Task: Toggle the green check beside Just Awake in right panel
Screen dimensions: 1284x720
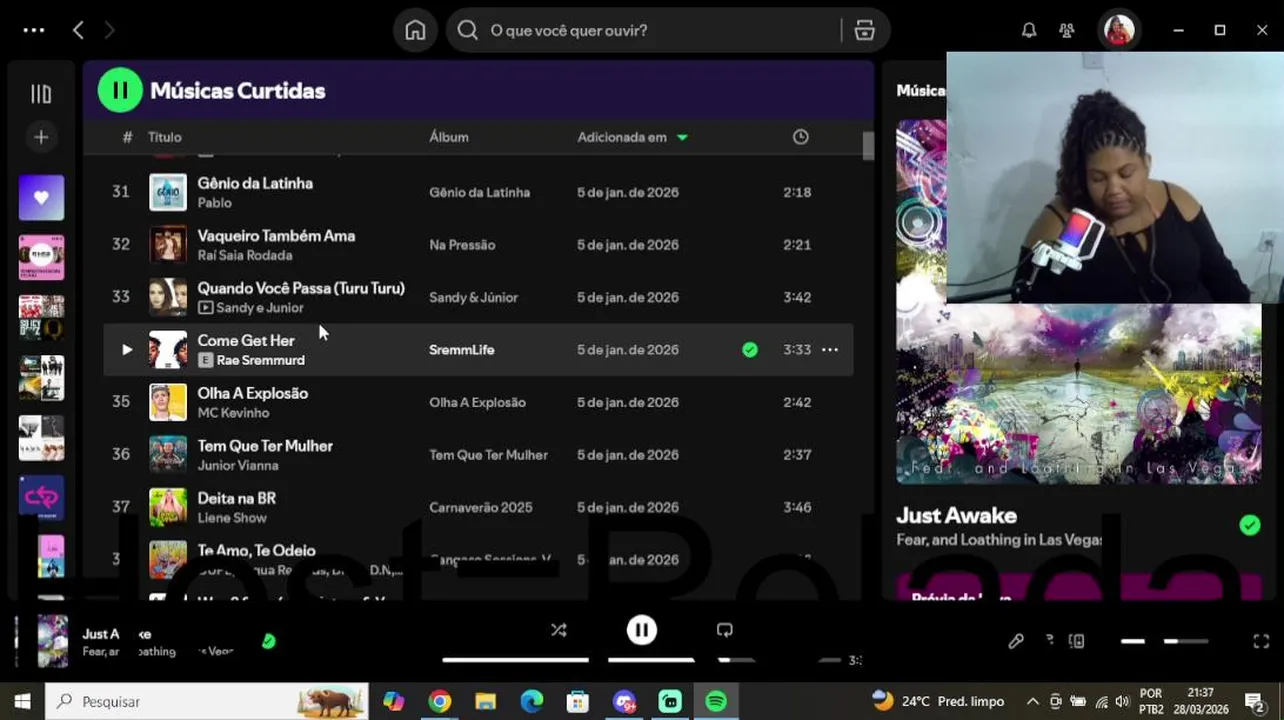Action: (x=1250, y=525)
